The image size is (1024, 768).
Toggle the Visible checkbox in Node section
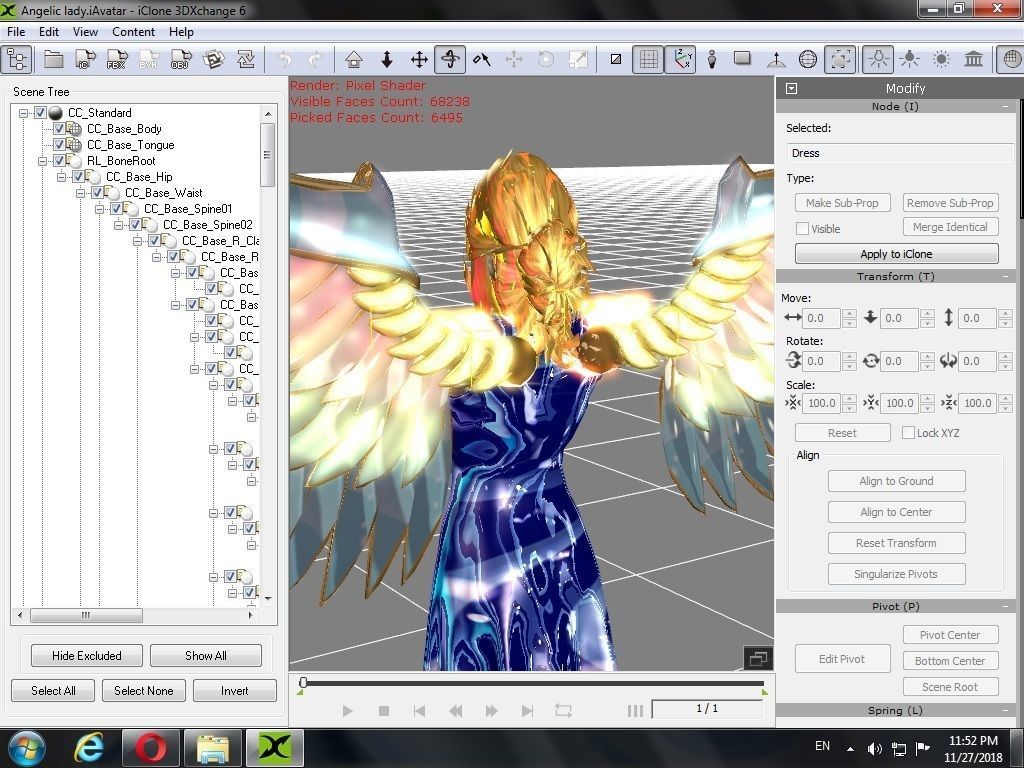pyautogui.click(x=802, y=229)
